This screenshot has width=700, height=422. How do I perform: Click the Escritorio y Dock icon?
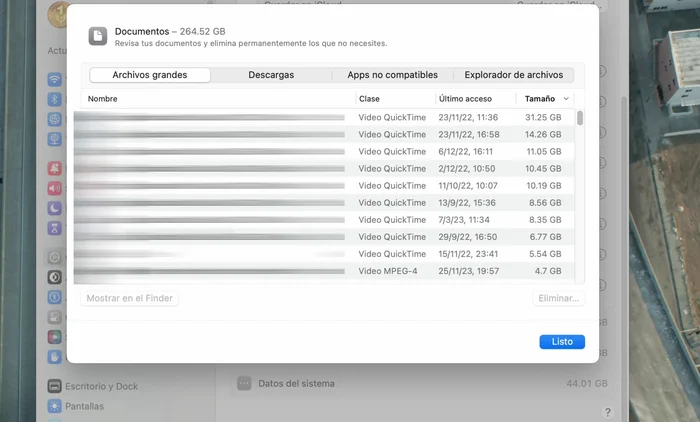pyautogui.click(x=54, y=386)
